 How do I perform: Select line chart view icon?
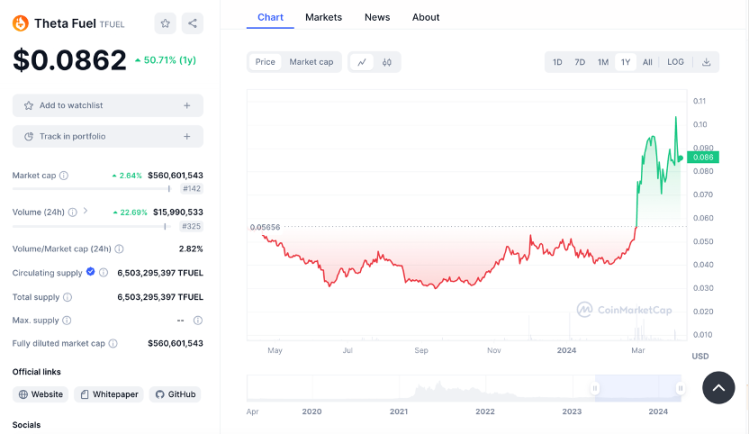[362, 62]
